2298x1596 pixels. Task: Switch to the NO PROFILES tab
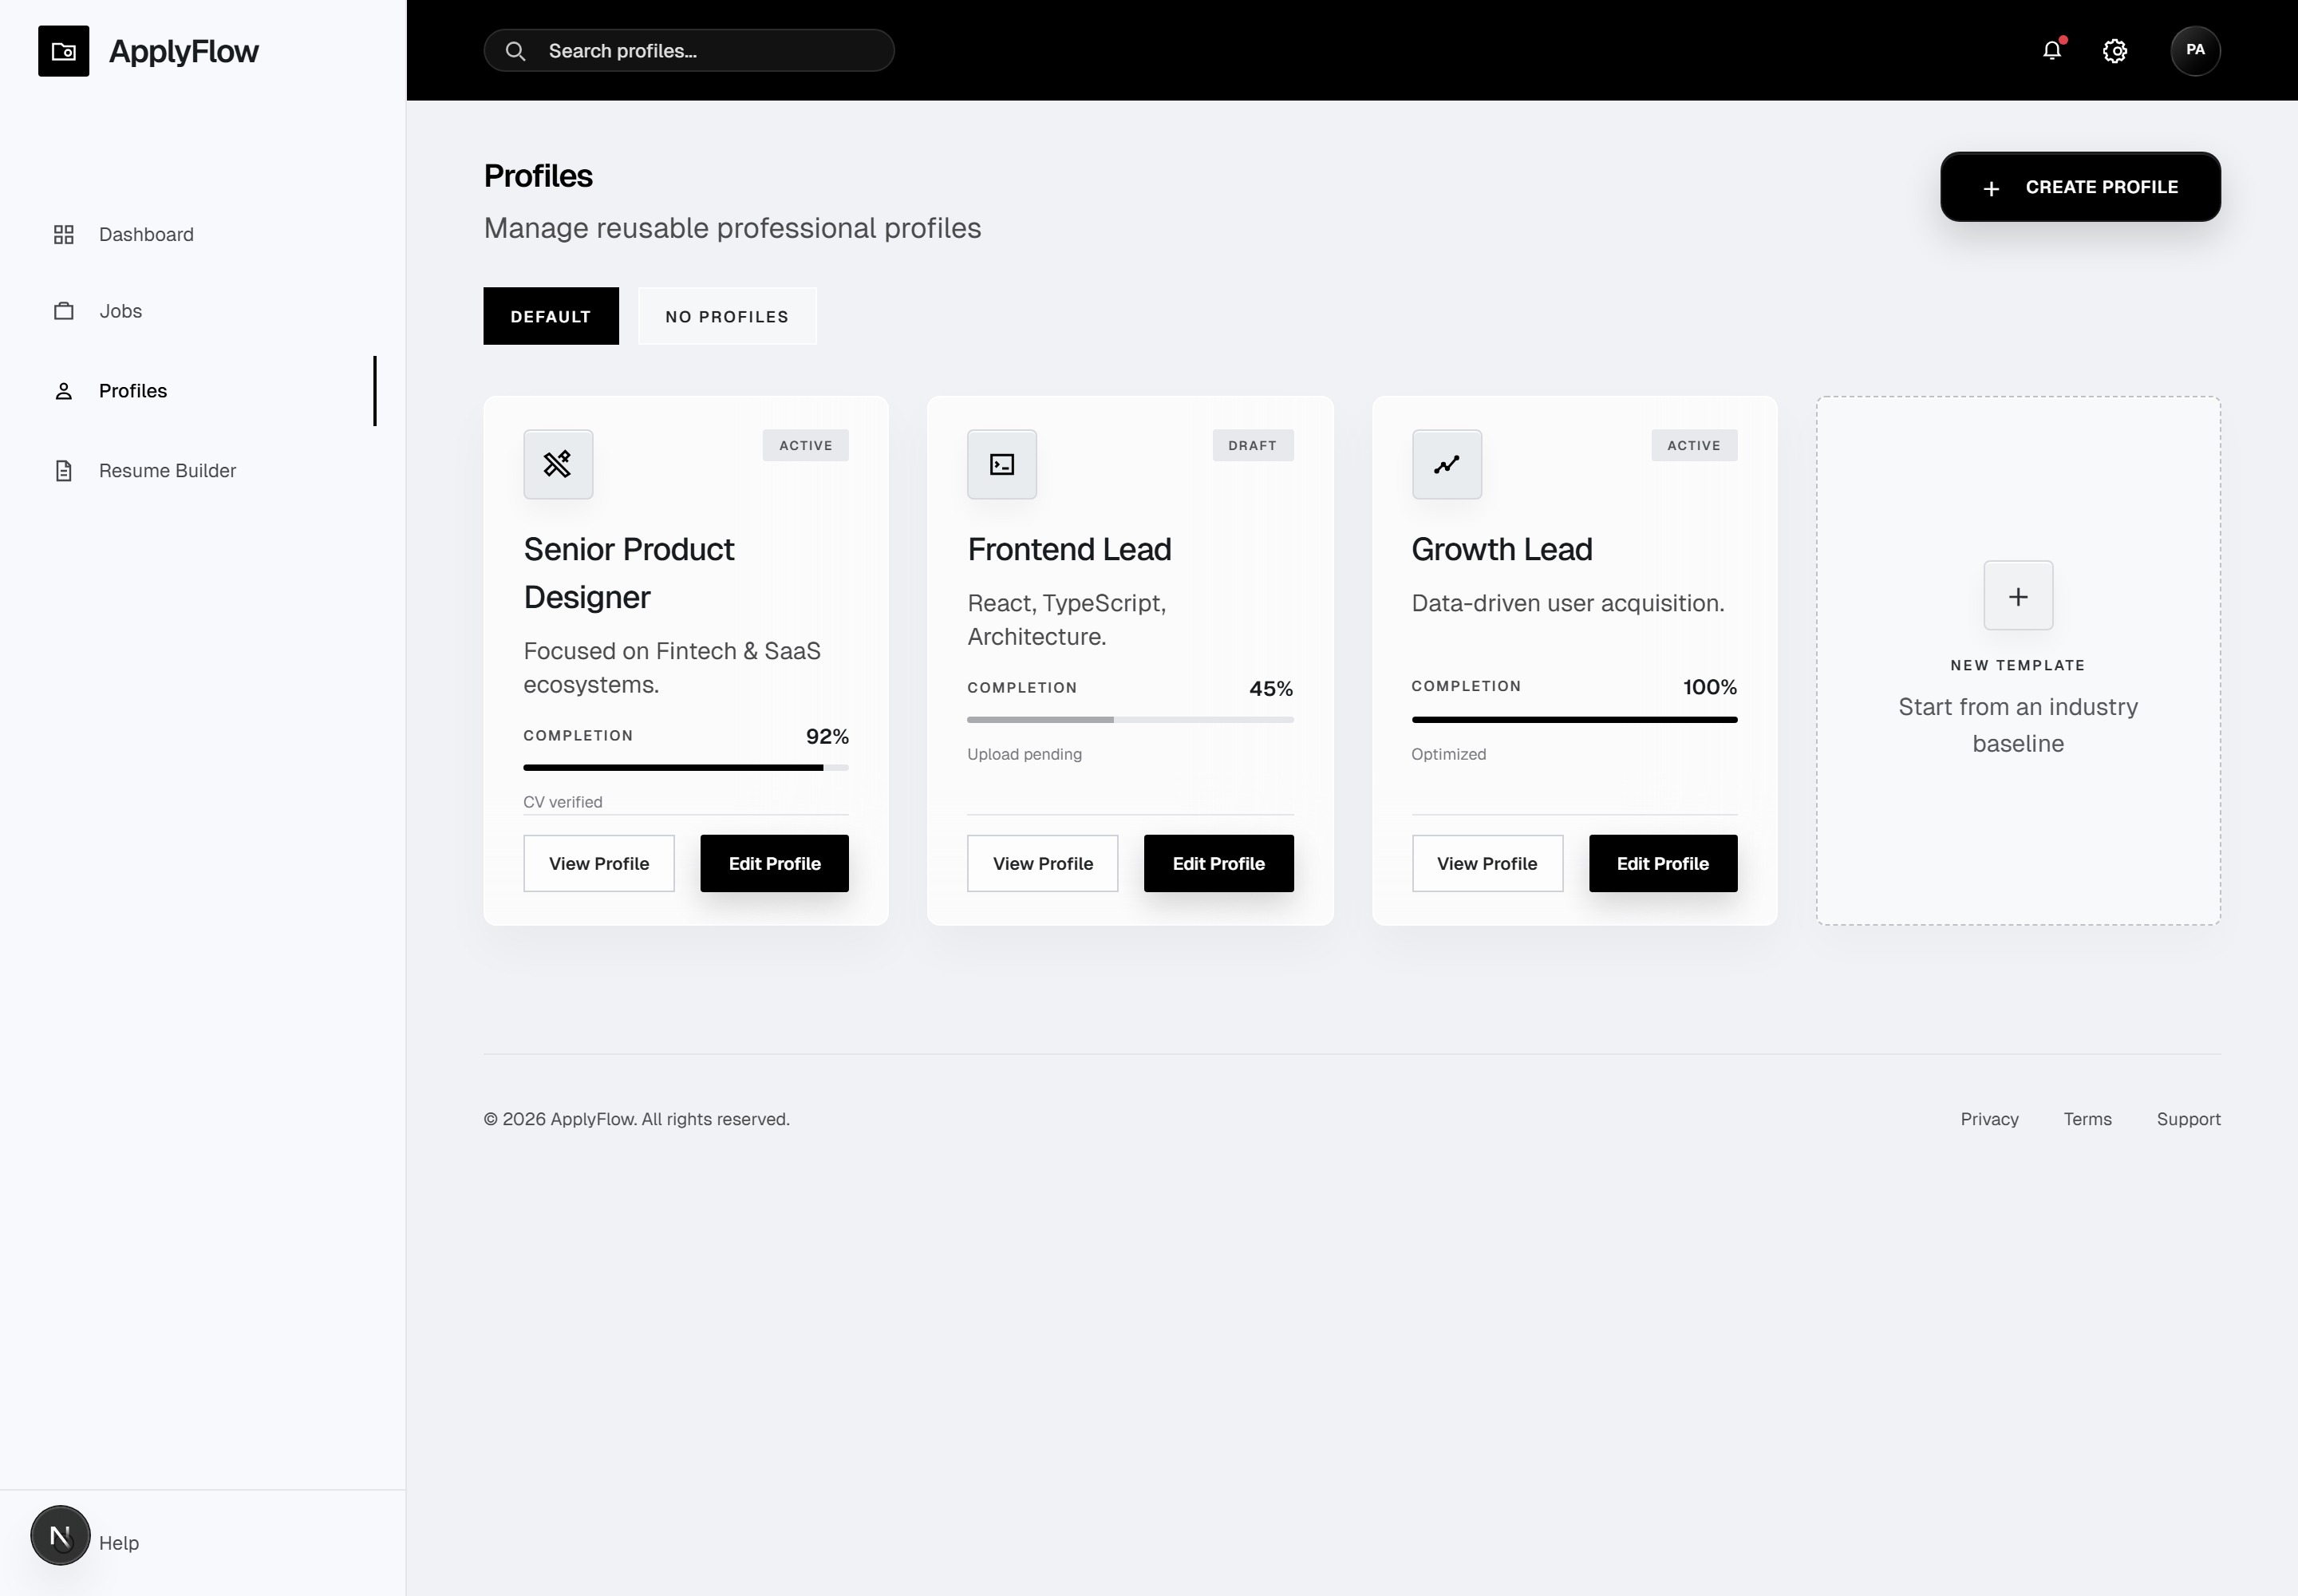coord(727,316)
